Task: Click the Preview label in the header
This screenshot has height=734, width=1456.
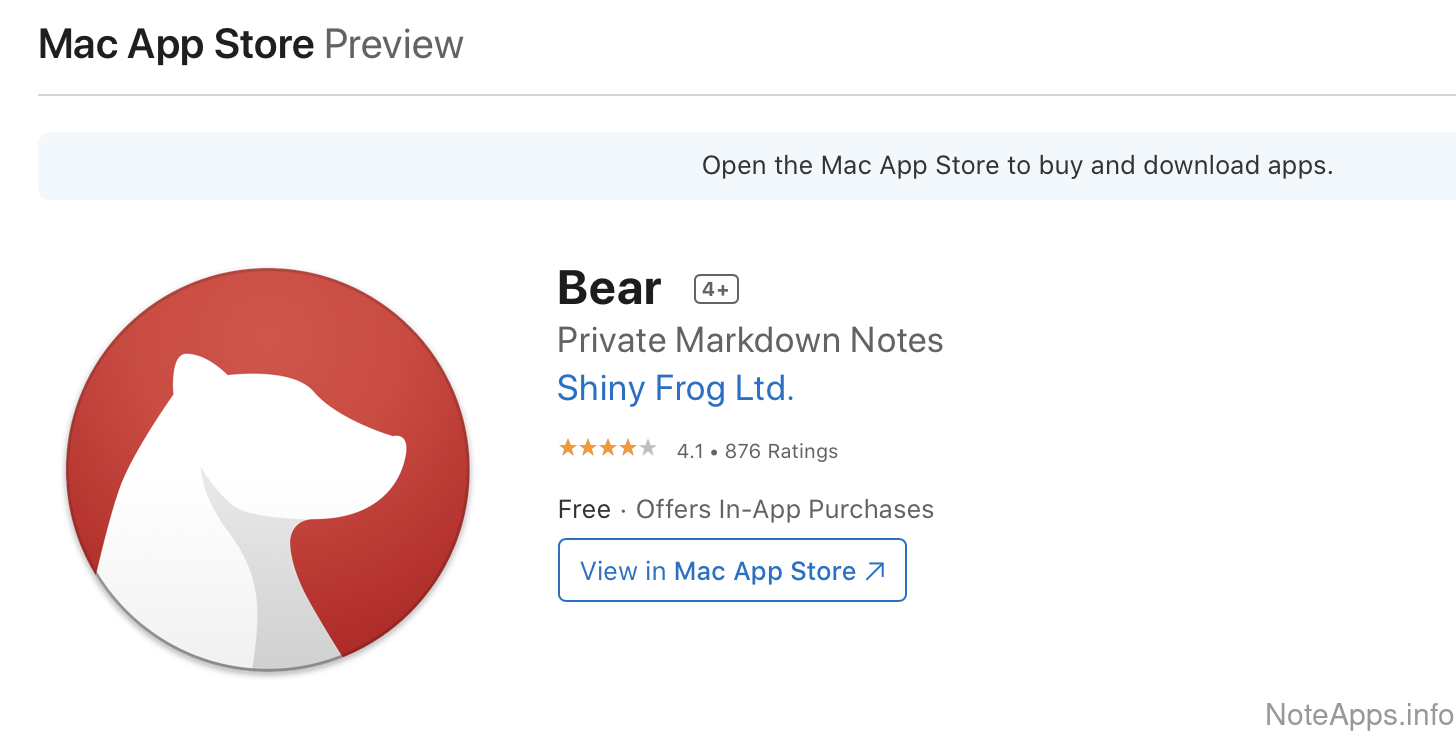Action: [x=394, y=45]
